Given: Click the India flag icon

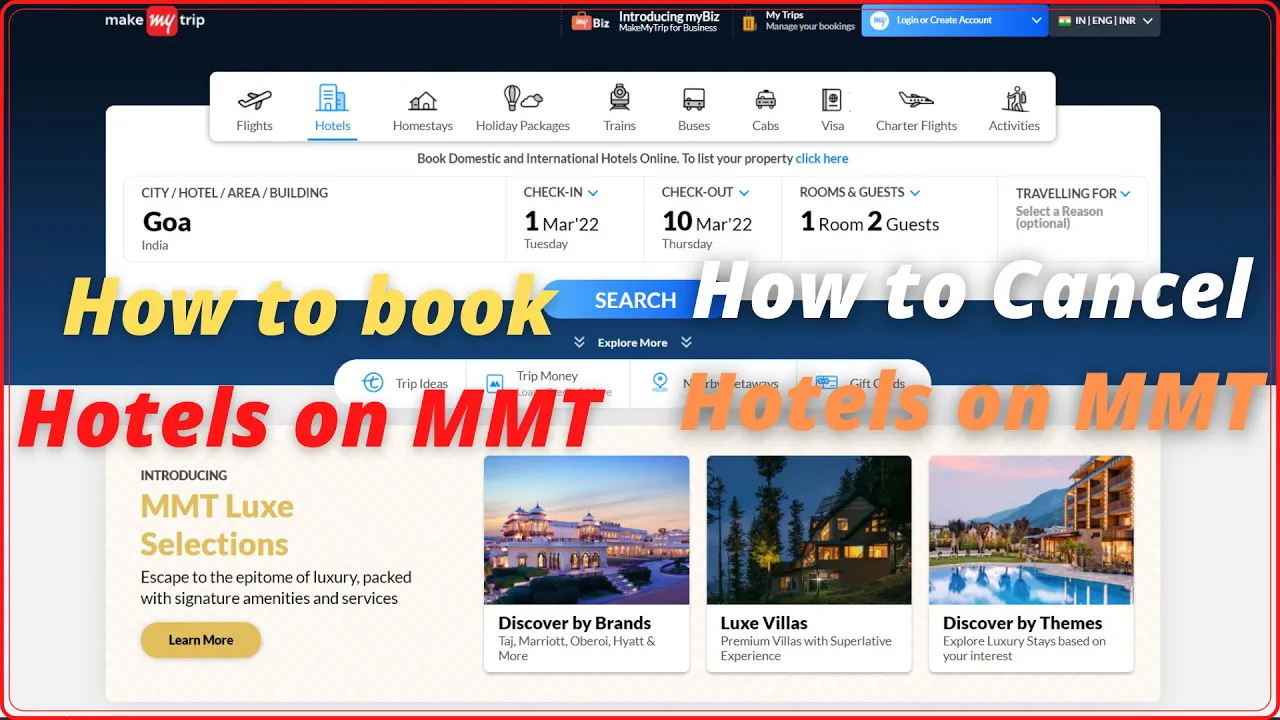Looking at the screenshot, I should click(x=1065, y=20).
